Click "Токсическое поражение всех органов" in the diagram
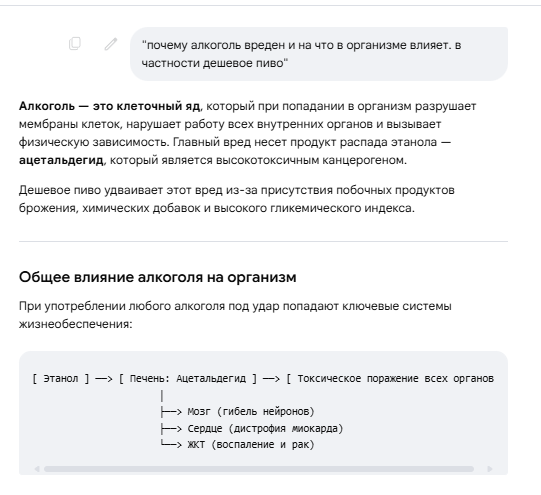This screenshot has height=495, width=541. click(395, 379)
